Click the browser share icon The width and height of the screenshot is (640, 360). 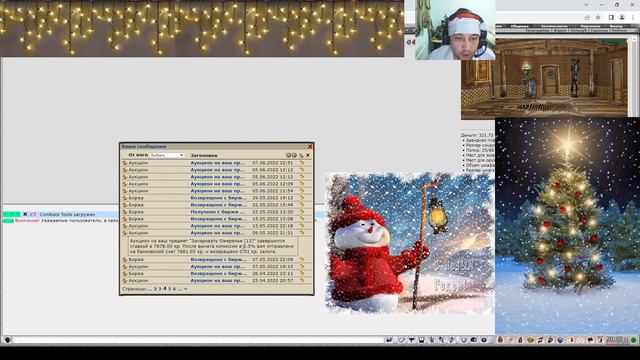click(x=587, y=18)
